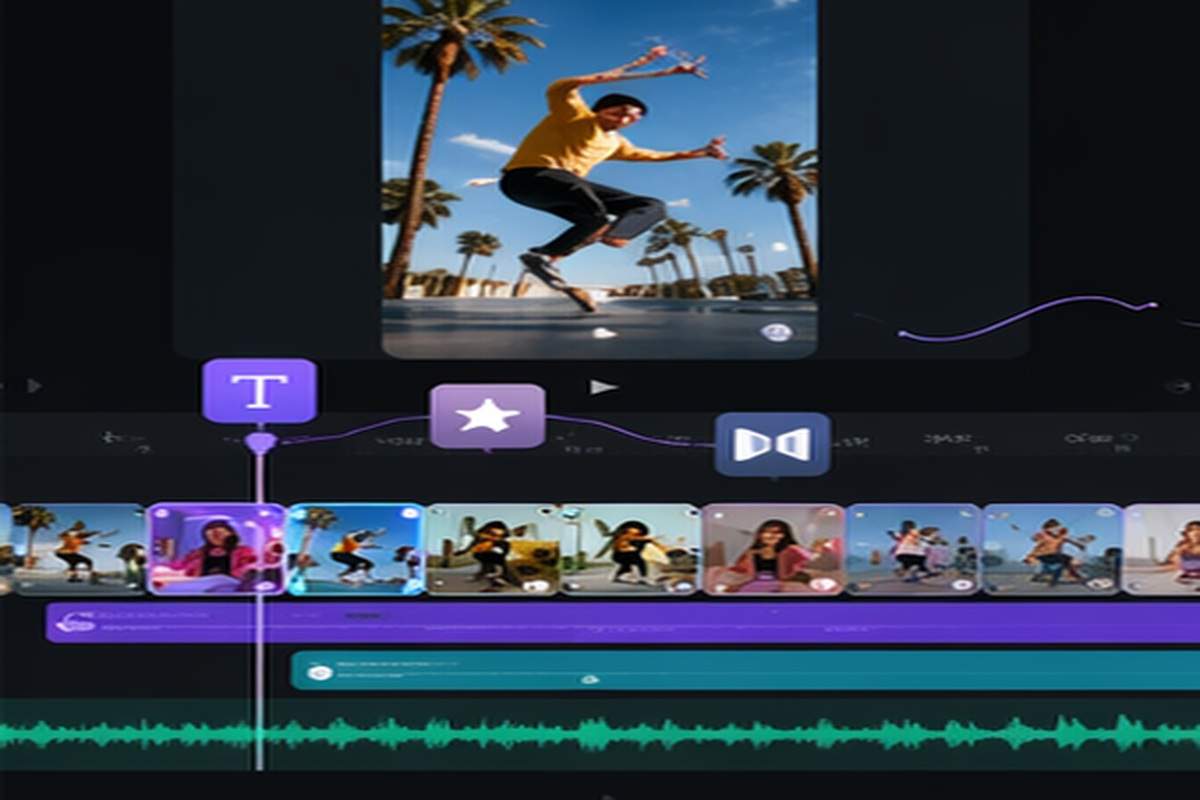
Task: Click the small marker inside the teal track
Action: (590, 679)
